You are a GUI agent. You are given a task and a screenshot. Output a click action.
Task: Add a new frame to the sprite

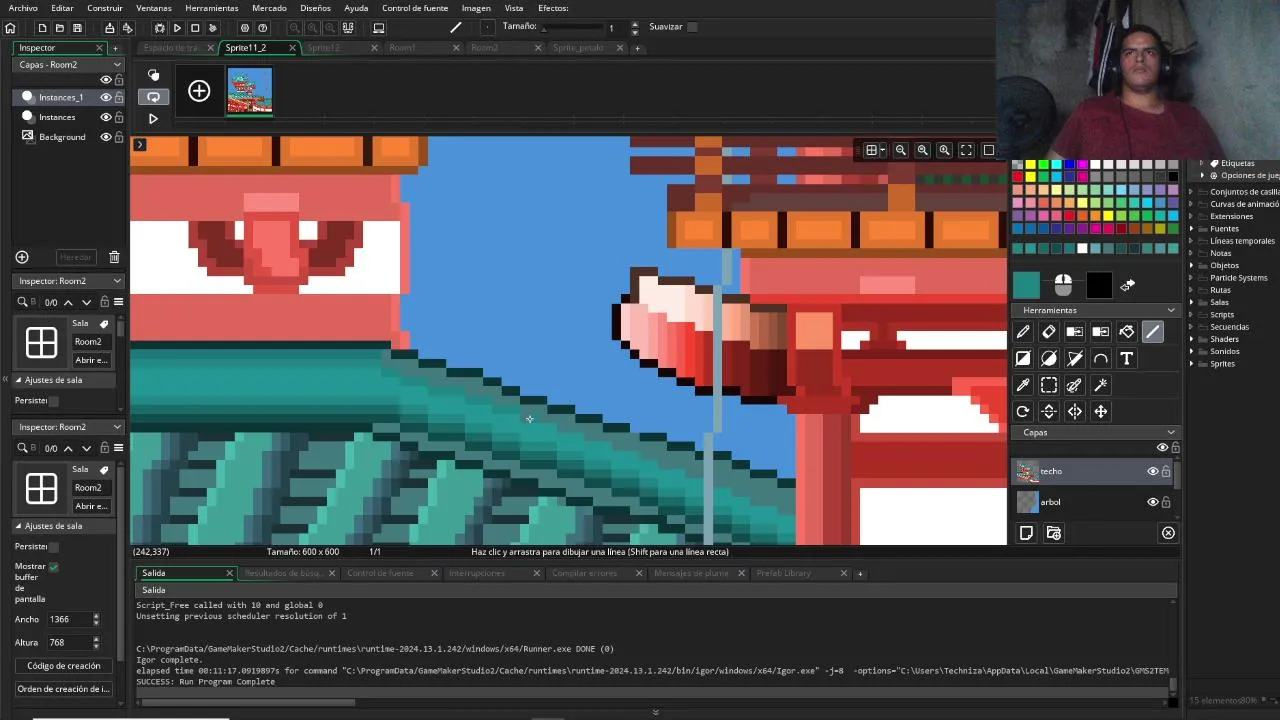pyautogui.click(x=199, y=92)
